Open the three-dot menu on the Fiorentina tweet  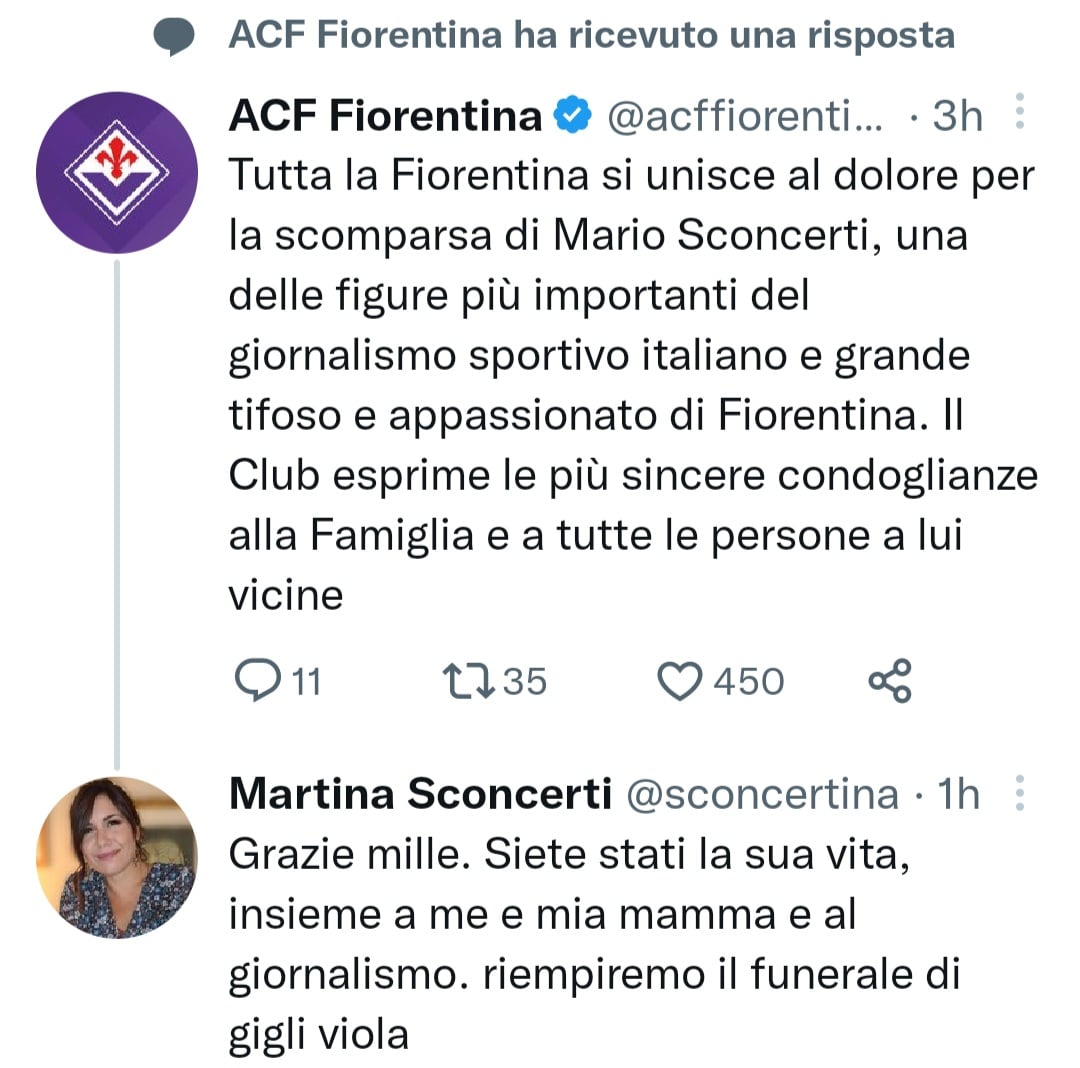(x=1020, y=114)
